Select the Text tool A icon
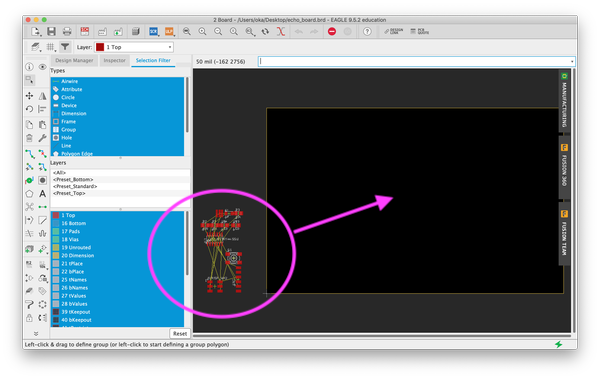The width and height of the screenshot is (600, 379). tap(42, 194)
